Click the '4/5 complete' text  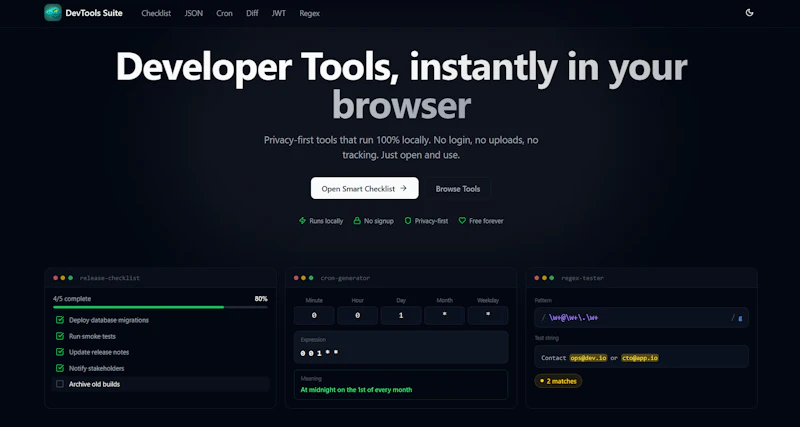(x=72, y=298)
